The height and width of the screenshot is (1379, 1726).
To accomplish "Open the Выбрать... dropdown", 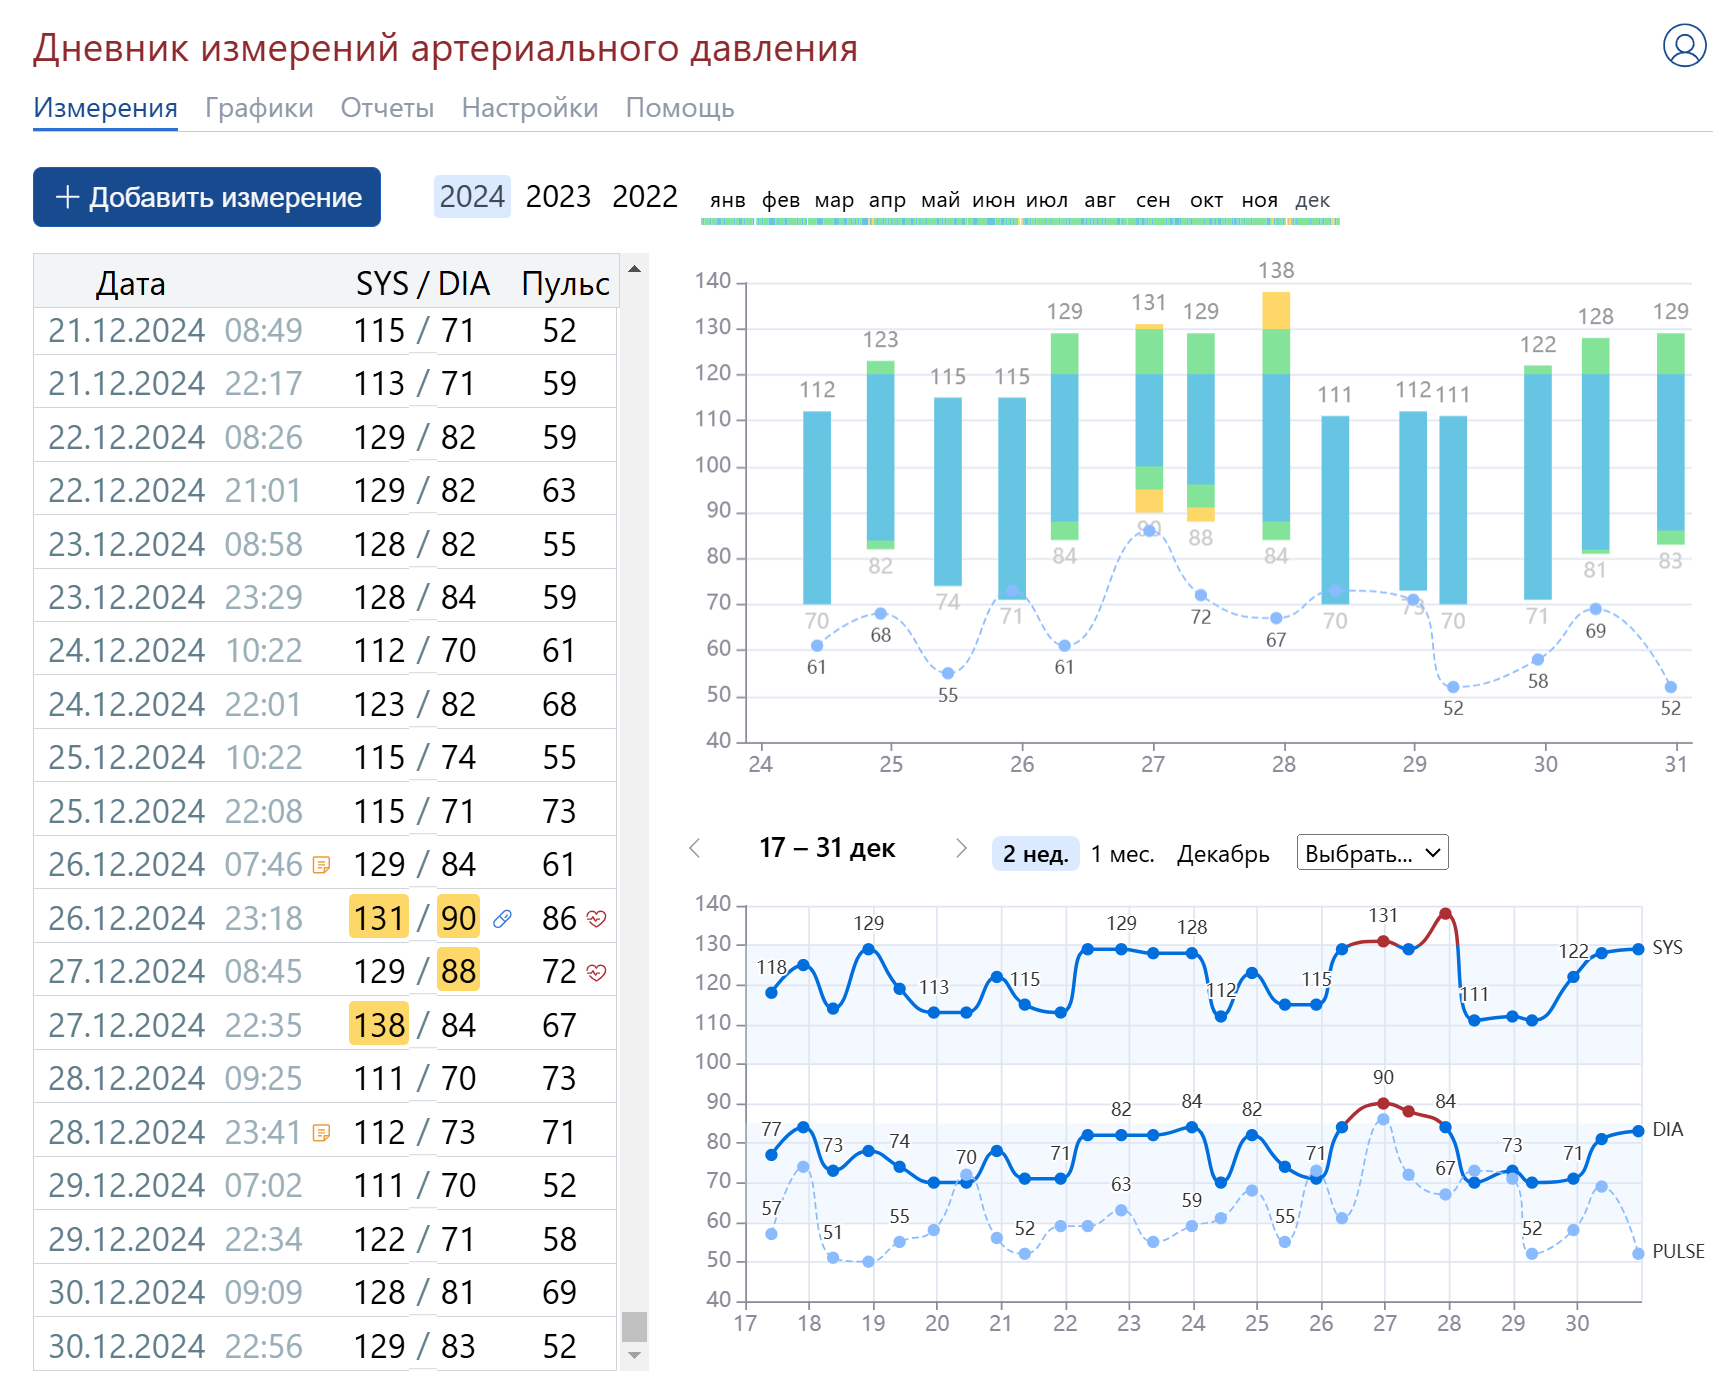I will (x=1372, y=853).
